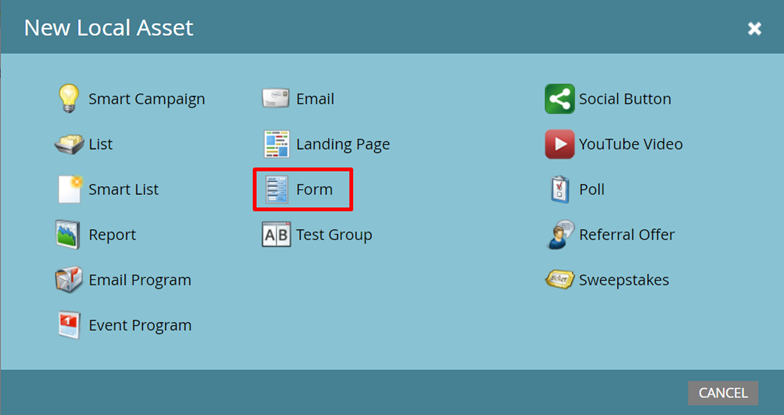Click the Sweepstakes ticket icon
This screenshot has height=415, width=784.
pyautogui.click(x=560, y=280)
